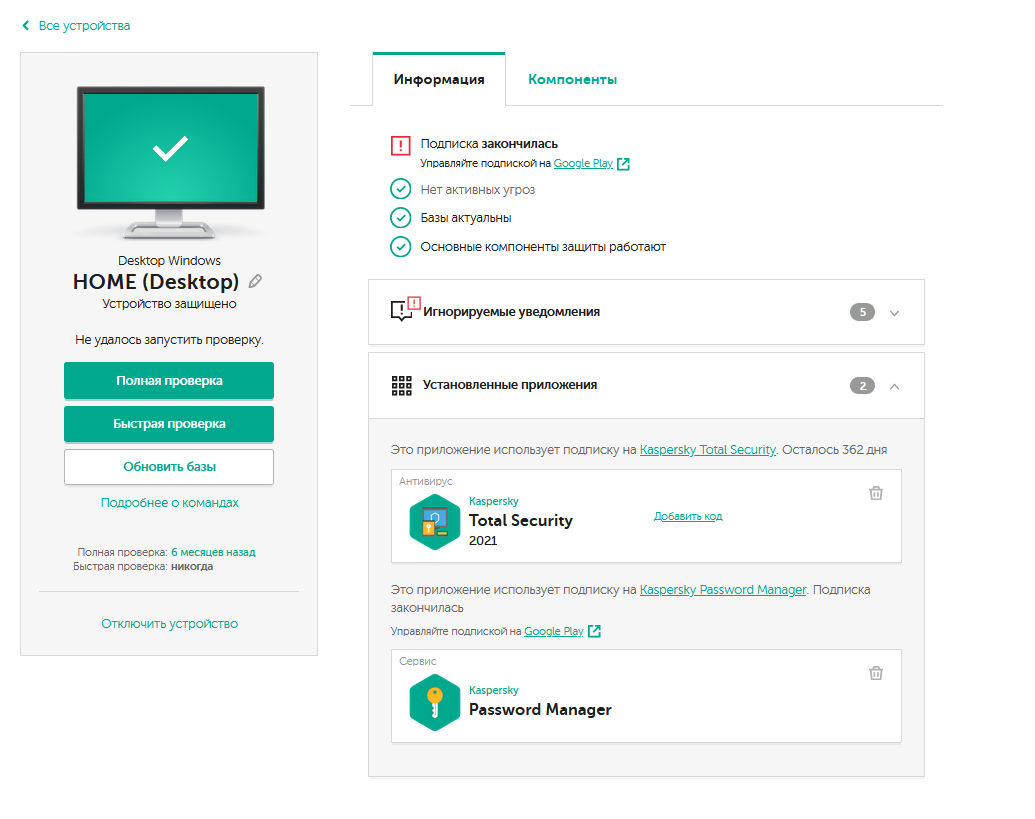This screenshot has width=1035, height=819.
Task: Switch to Информация tab
Action: pos(439,79)
